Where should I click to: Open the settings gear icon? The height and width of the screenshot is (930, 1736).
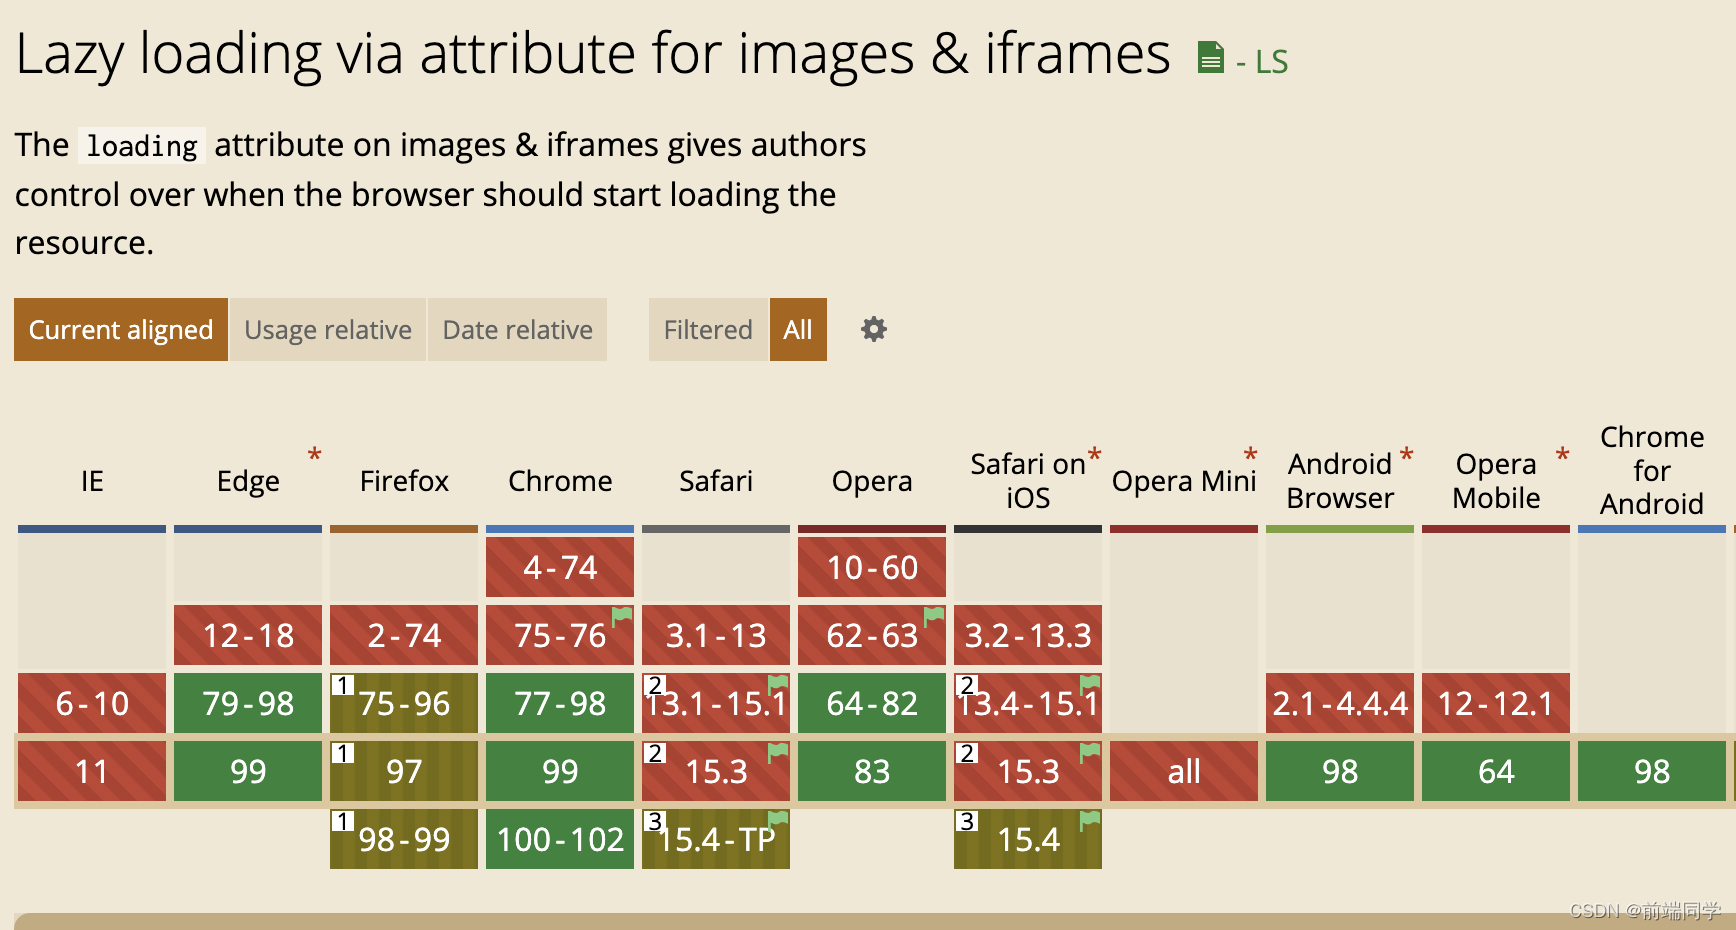(874, 329)
